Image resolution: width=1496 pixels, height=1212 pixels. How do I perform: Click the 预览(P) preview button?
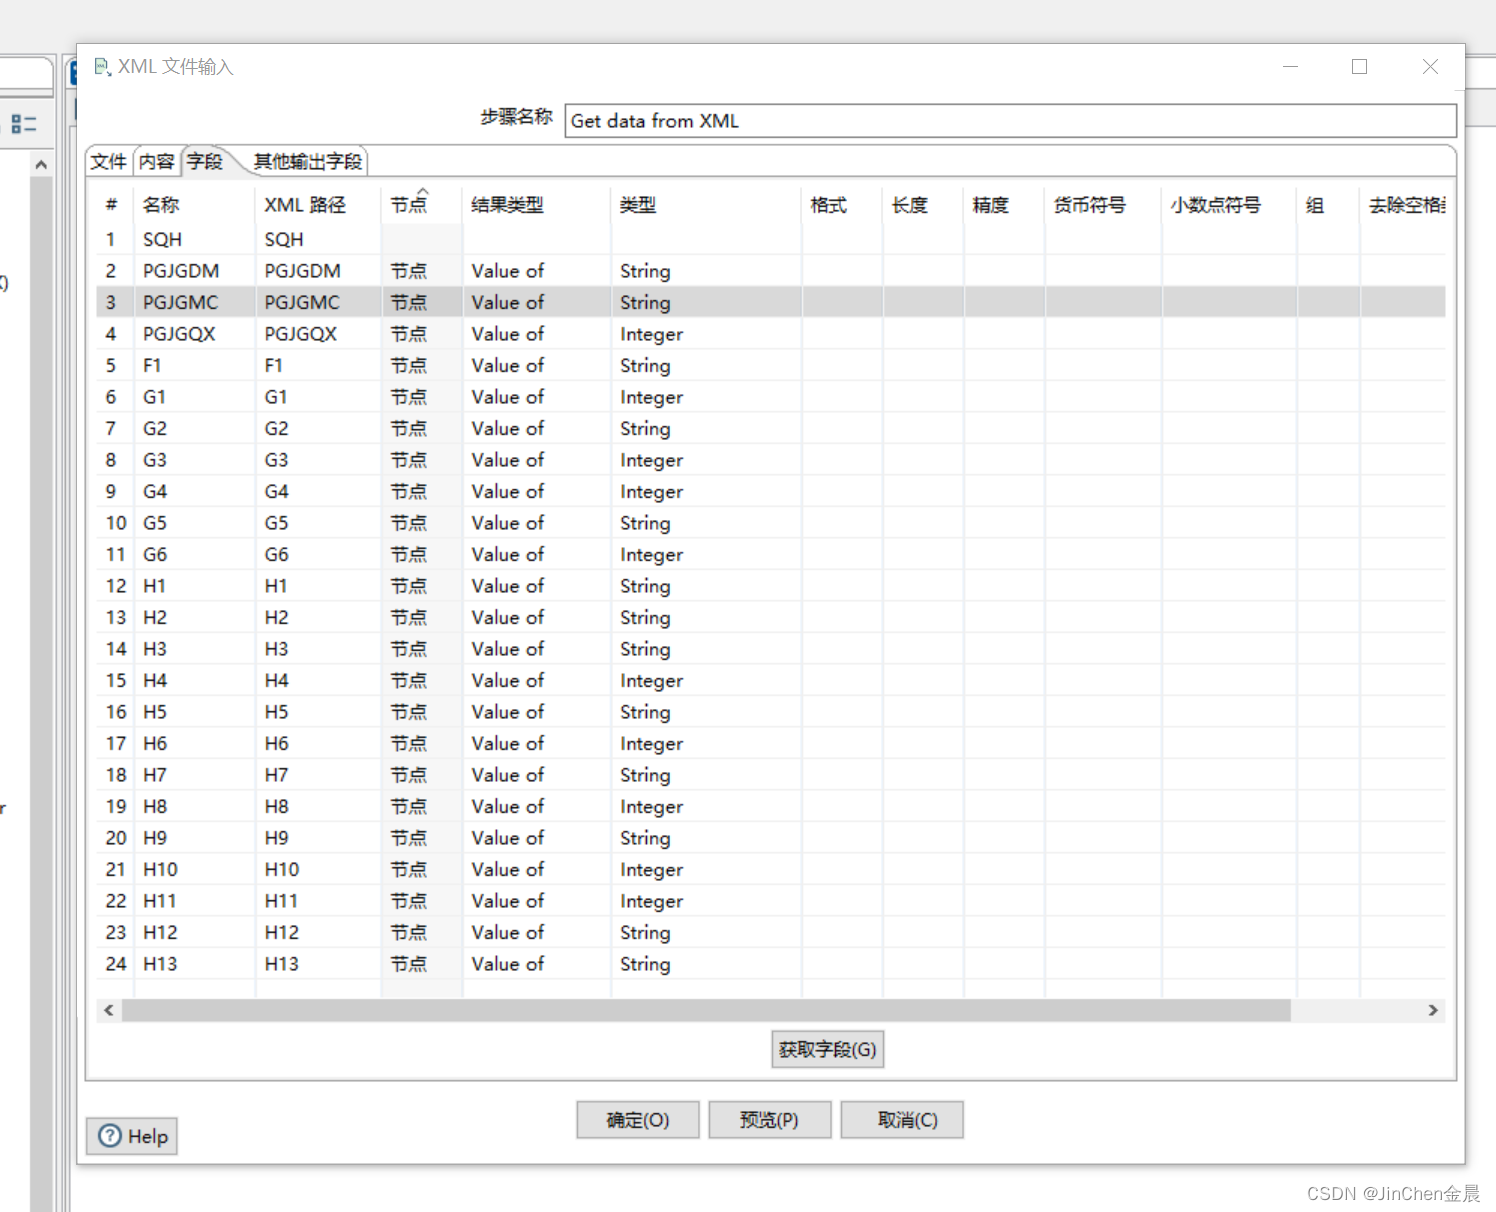click(x=769, y=1120)
